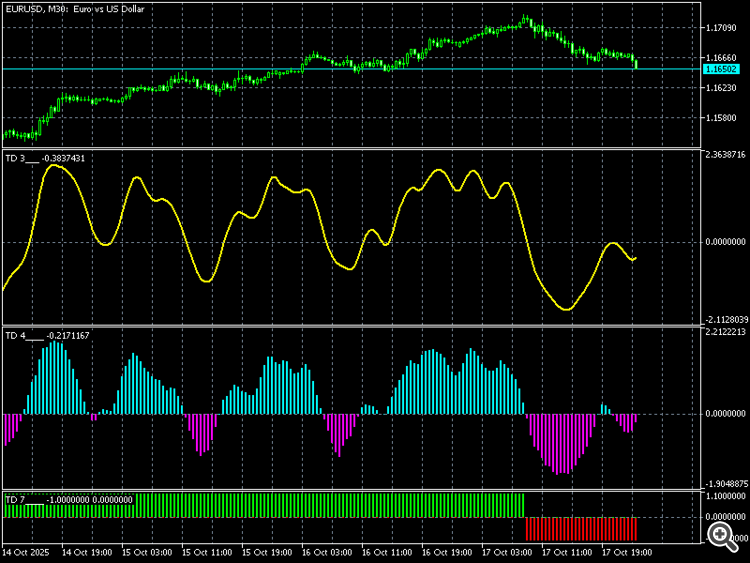Click the 1.15800 price scale label
The height and width of the screenshot is (563, 750).
click(721, 118)
